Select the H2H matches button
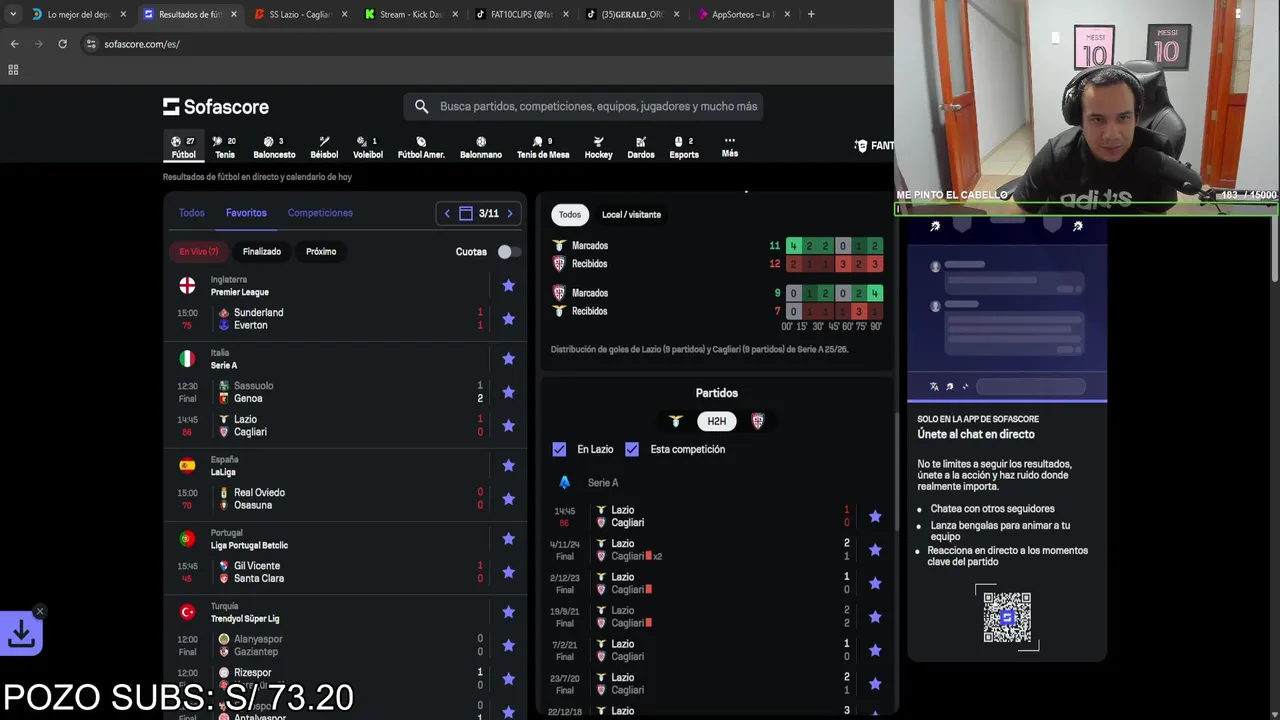1280x720 pixels. 716,421
